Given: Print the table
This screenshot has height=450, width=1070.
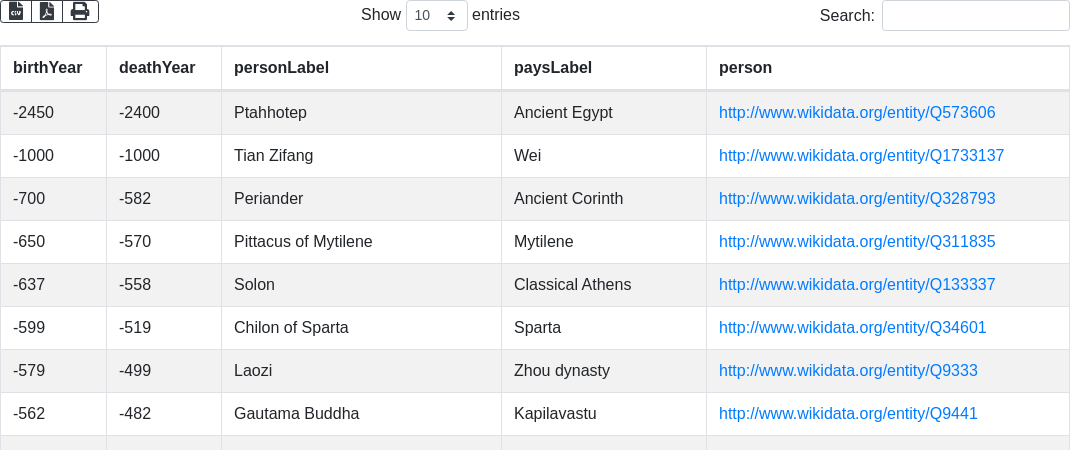Looking at the screenshot, I should [80, 12].
